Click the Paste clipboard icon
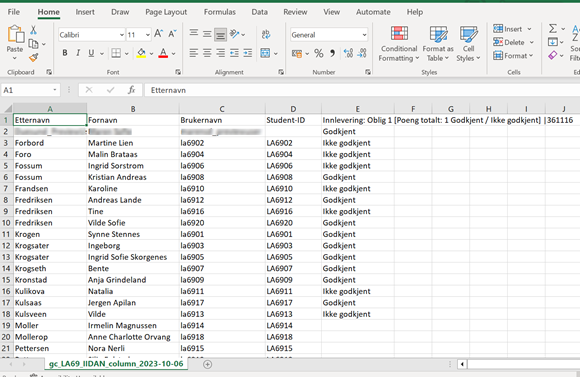The height and width of the screenshot is (377, 580). coord(15,34)
